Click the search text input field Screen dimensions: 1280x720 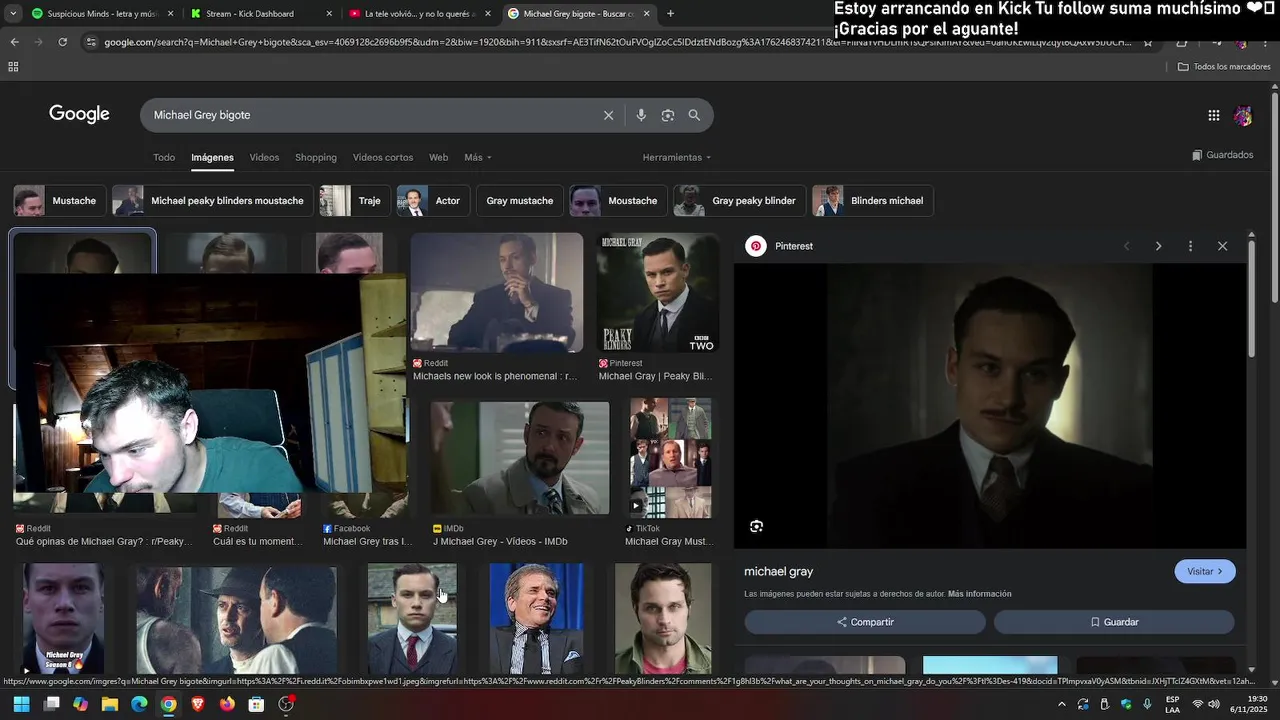coord(372,115)
